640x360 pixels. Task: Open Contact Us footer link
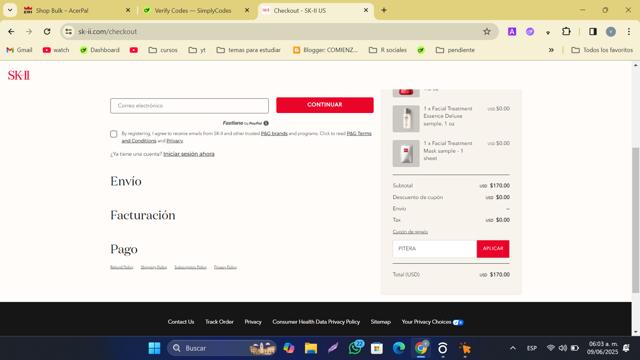tap(181, 322)
